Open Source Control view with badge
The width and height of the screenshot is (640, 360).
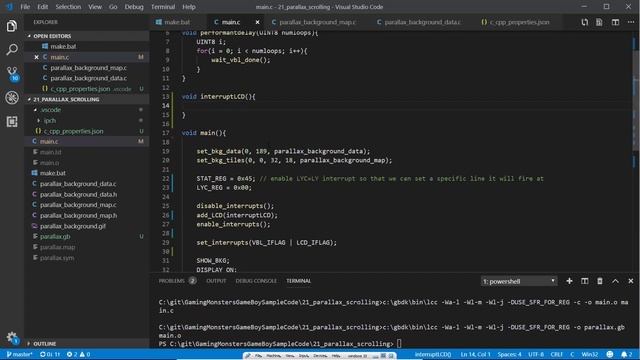point(13,74)
